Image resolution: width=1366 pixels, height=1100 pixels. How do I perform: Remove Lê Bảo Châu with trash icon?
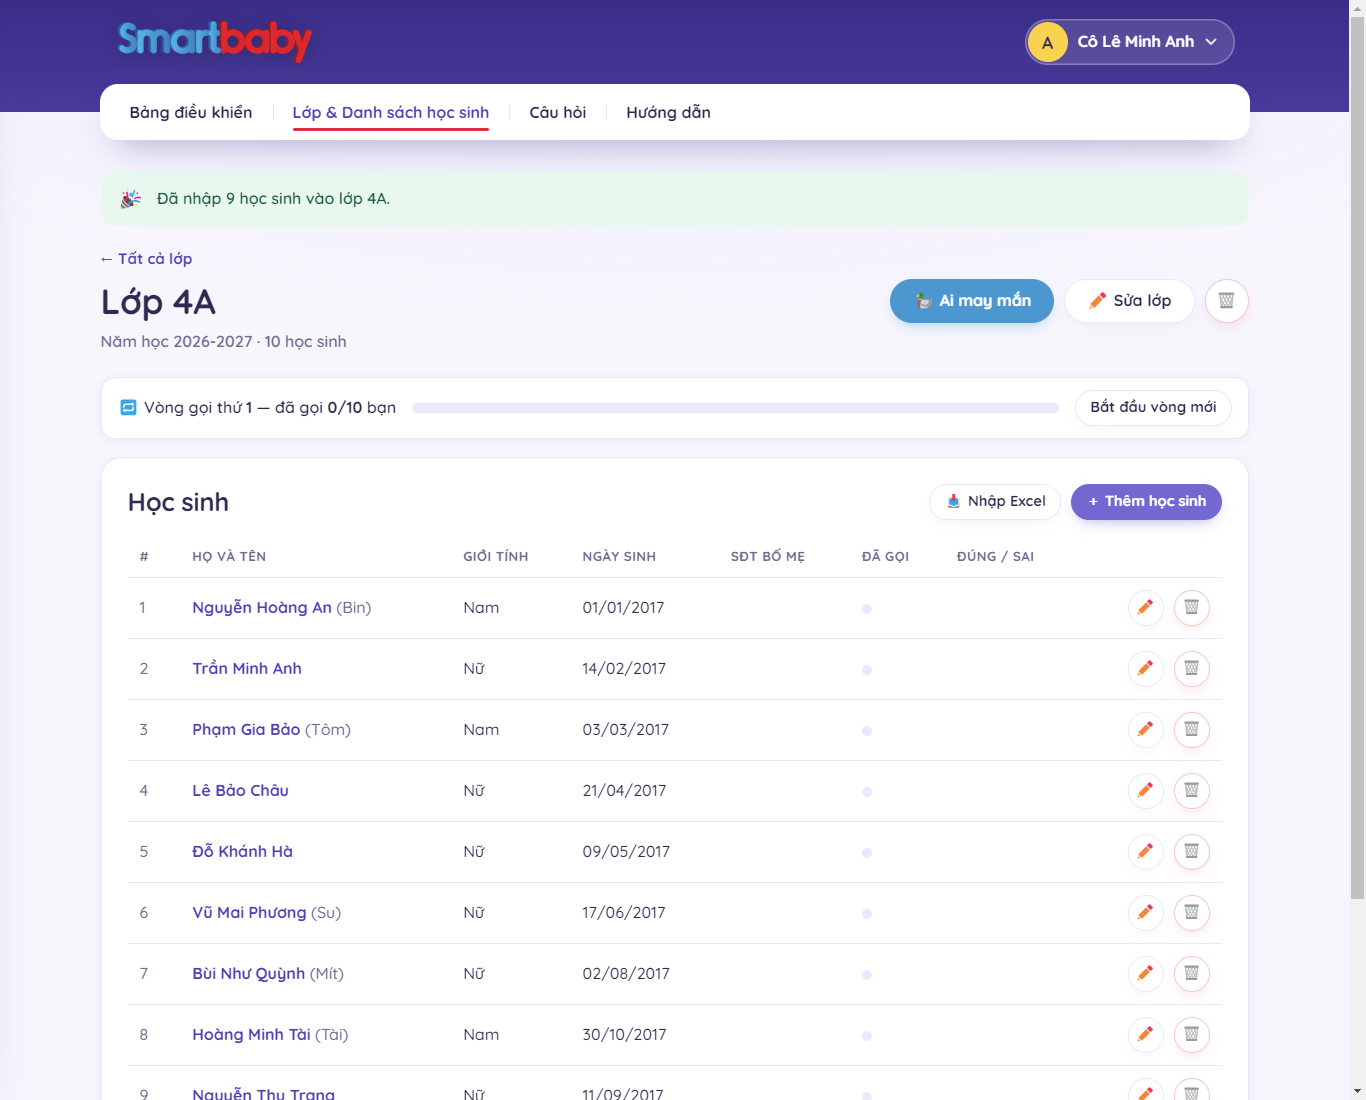point(1191,791)
